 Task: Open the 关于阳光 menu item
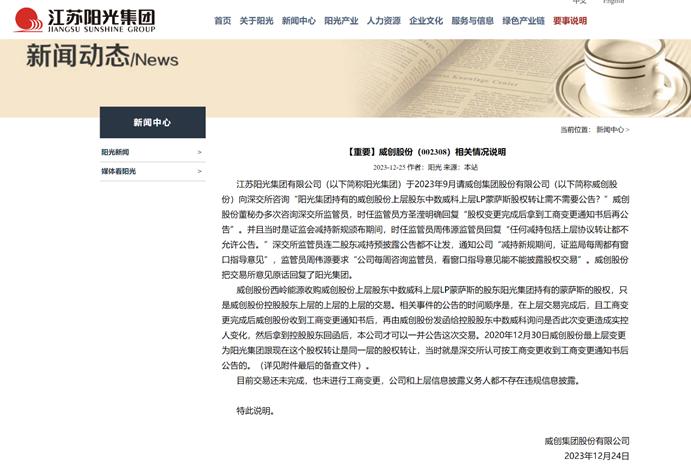(x=256, y=21)
